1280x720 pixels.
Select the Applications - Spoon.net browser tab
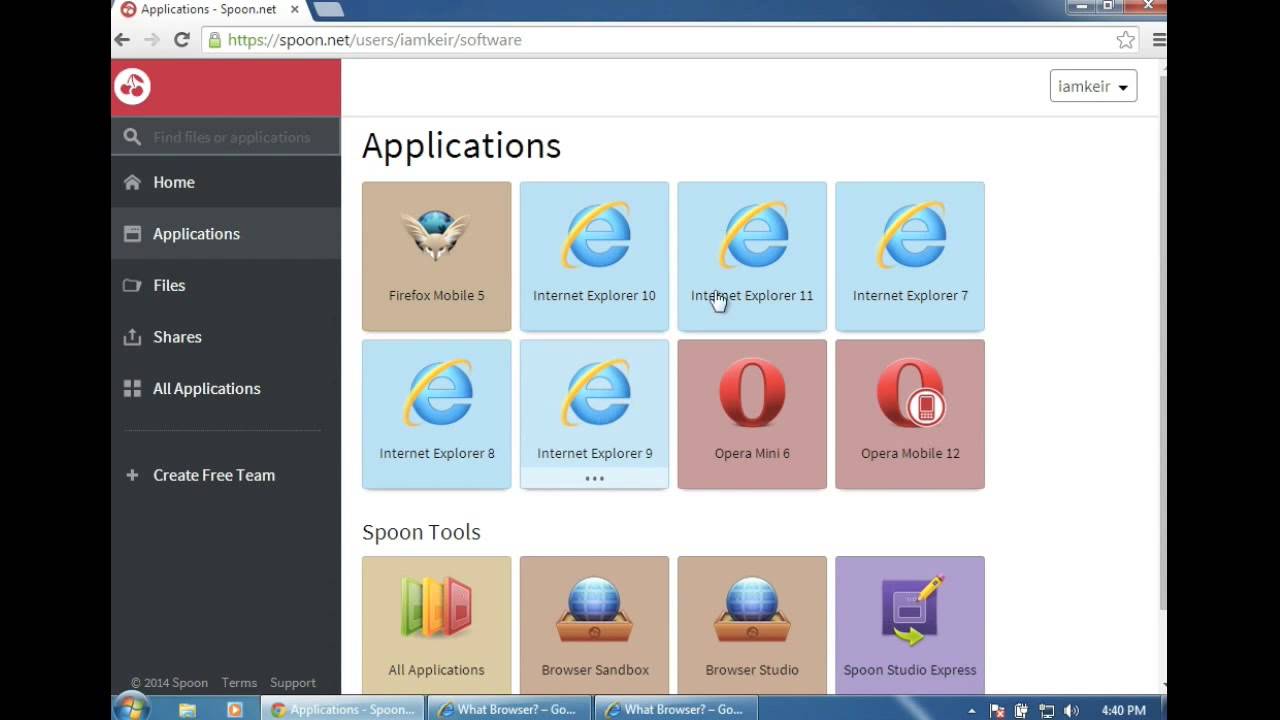[x=208, y=10]
